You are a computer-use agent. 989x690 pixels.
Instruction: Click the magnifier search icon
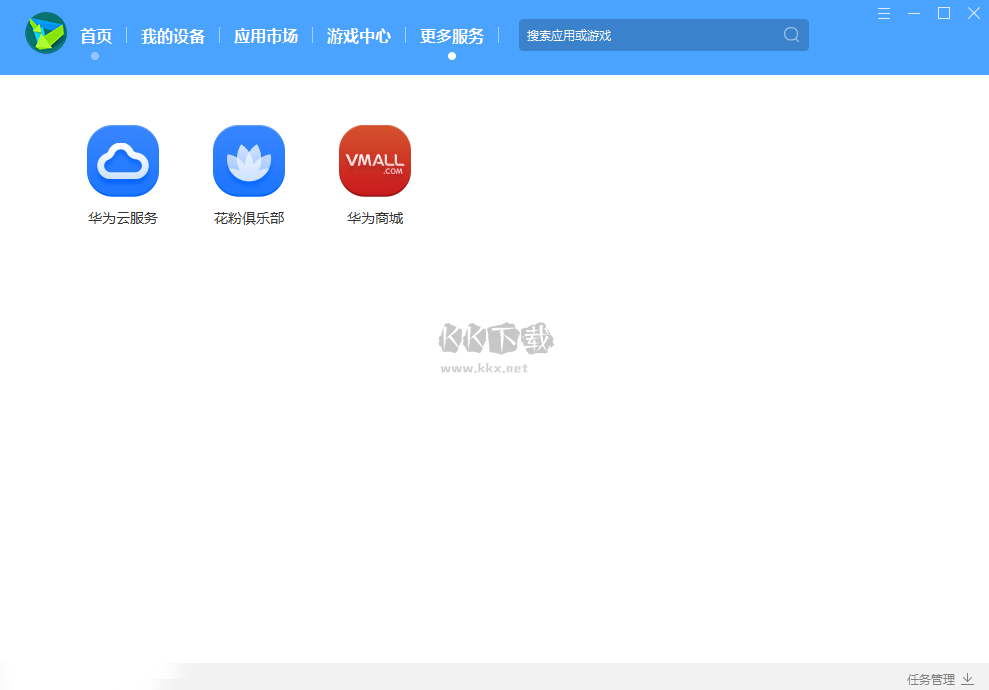(x=791, y=35)
